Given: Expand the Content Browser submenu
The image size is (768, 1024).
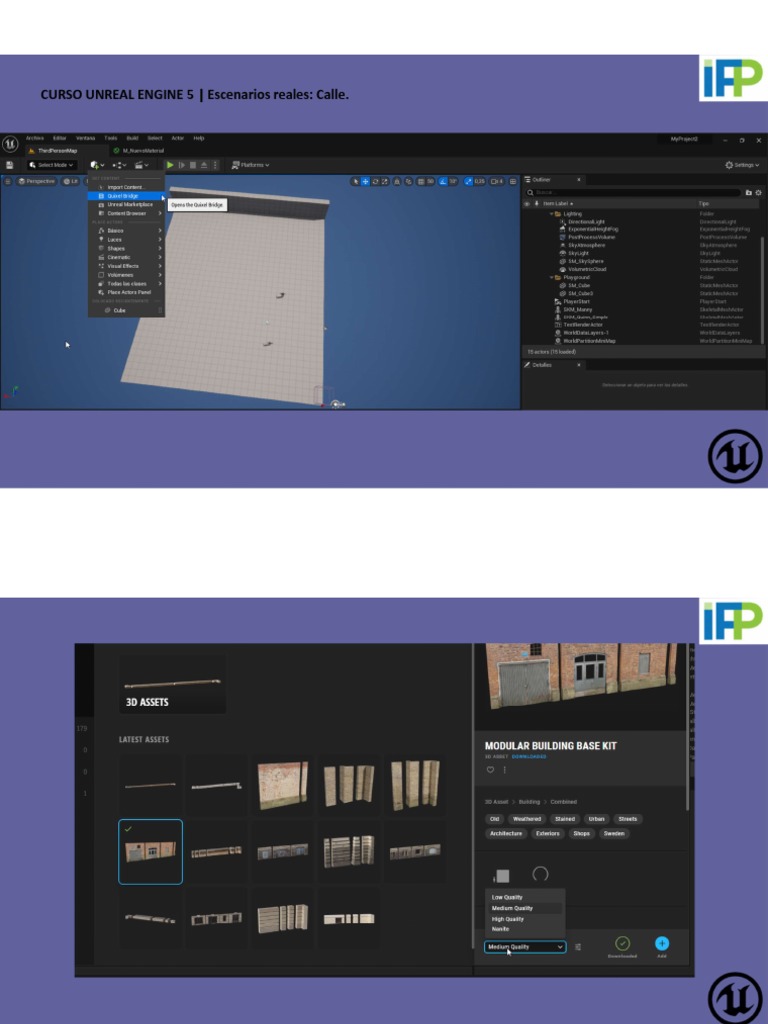Looking at the screenshot, I should (x=126, y=214).
